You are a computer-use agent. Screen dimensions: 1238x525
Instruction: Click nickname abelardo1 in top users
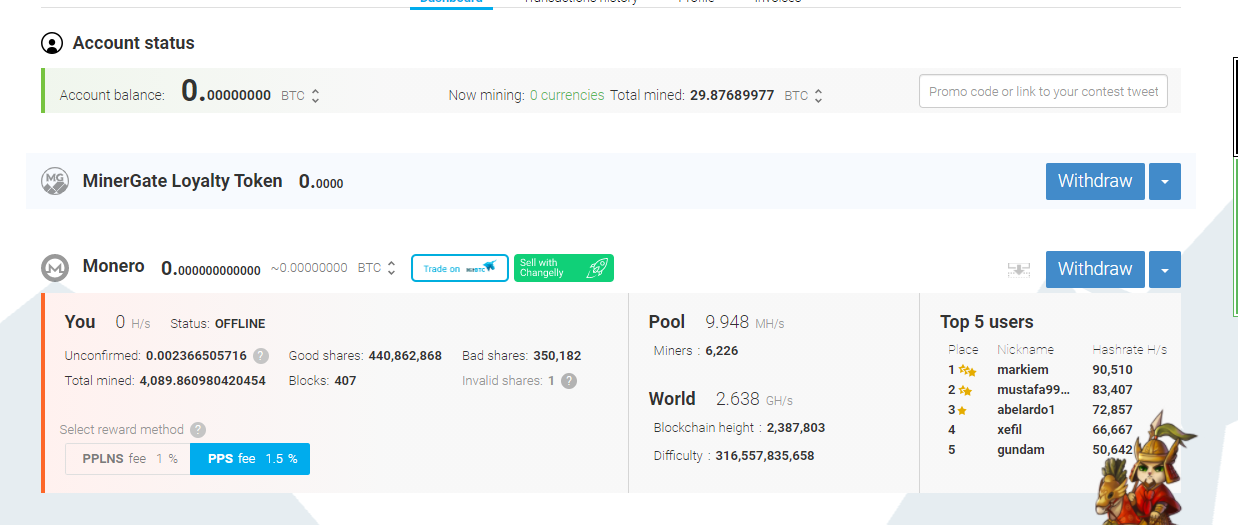[x=1026, y=410]
